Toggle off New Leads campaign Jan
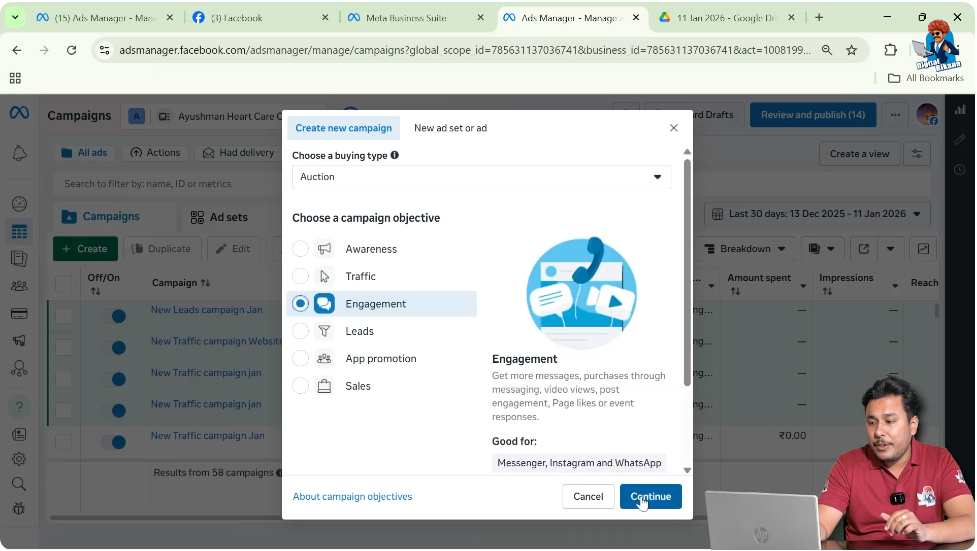This screenshot has width=977, height=551. (114, 316)
